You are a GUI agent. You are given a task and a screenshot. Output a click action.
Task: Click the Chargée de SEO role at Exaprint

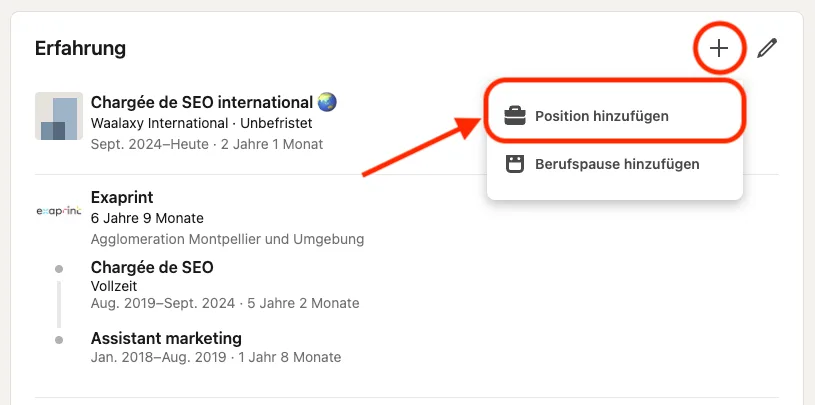pyautogui.click(x=152, y=267)
